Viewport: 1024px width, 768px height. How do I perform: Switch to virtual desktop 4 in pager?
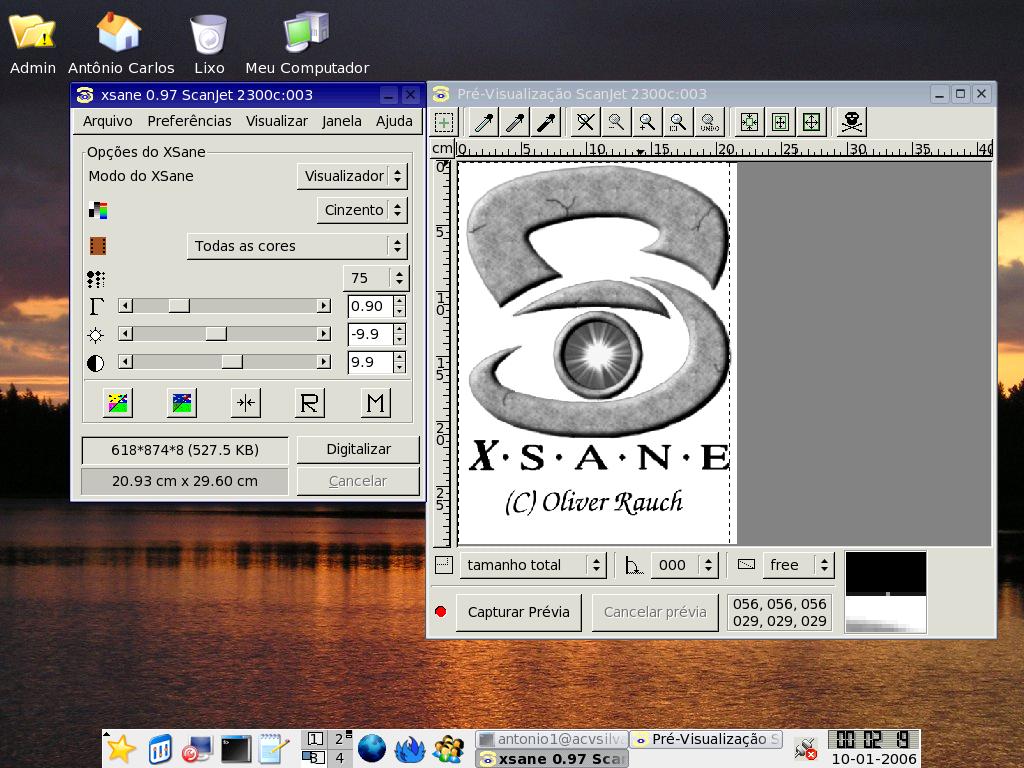[x=340, y=758]
